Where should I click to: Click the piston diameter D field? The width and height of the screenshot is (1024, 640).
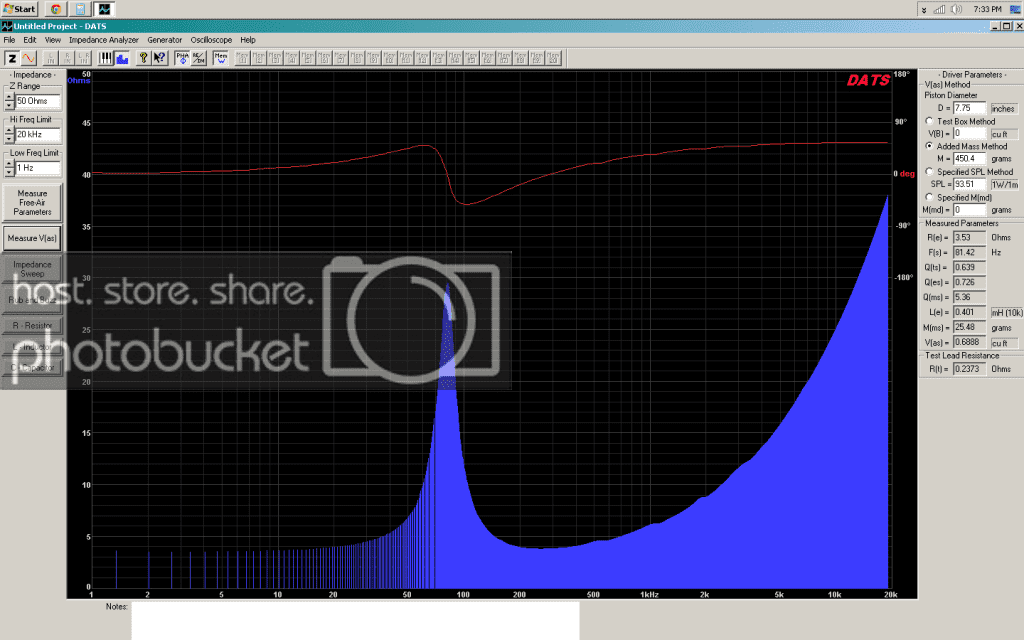[x=969, y=108]
